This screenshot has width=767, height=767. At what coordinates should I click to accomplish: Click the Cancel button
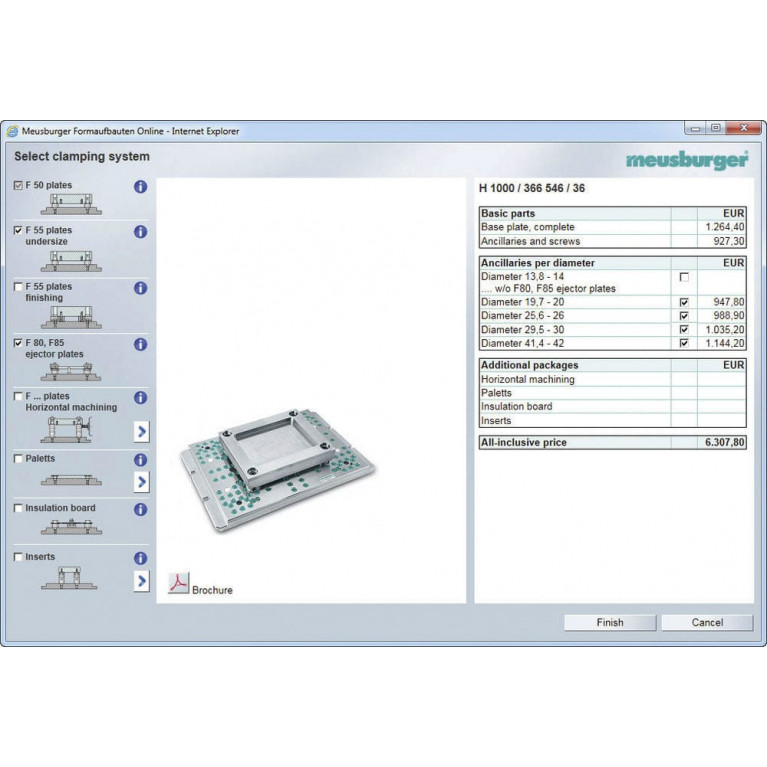(x=707, y=623)
